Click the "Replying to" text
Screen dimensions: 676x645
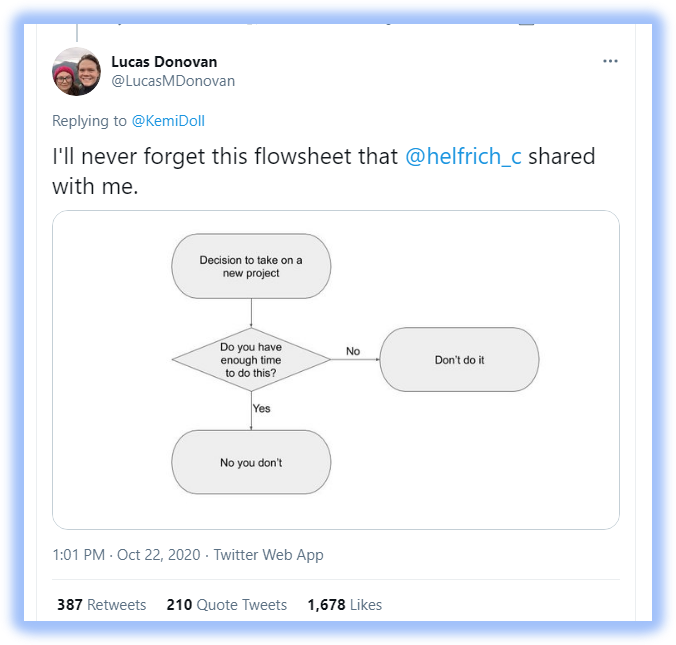click(90, 121)
